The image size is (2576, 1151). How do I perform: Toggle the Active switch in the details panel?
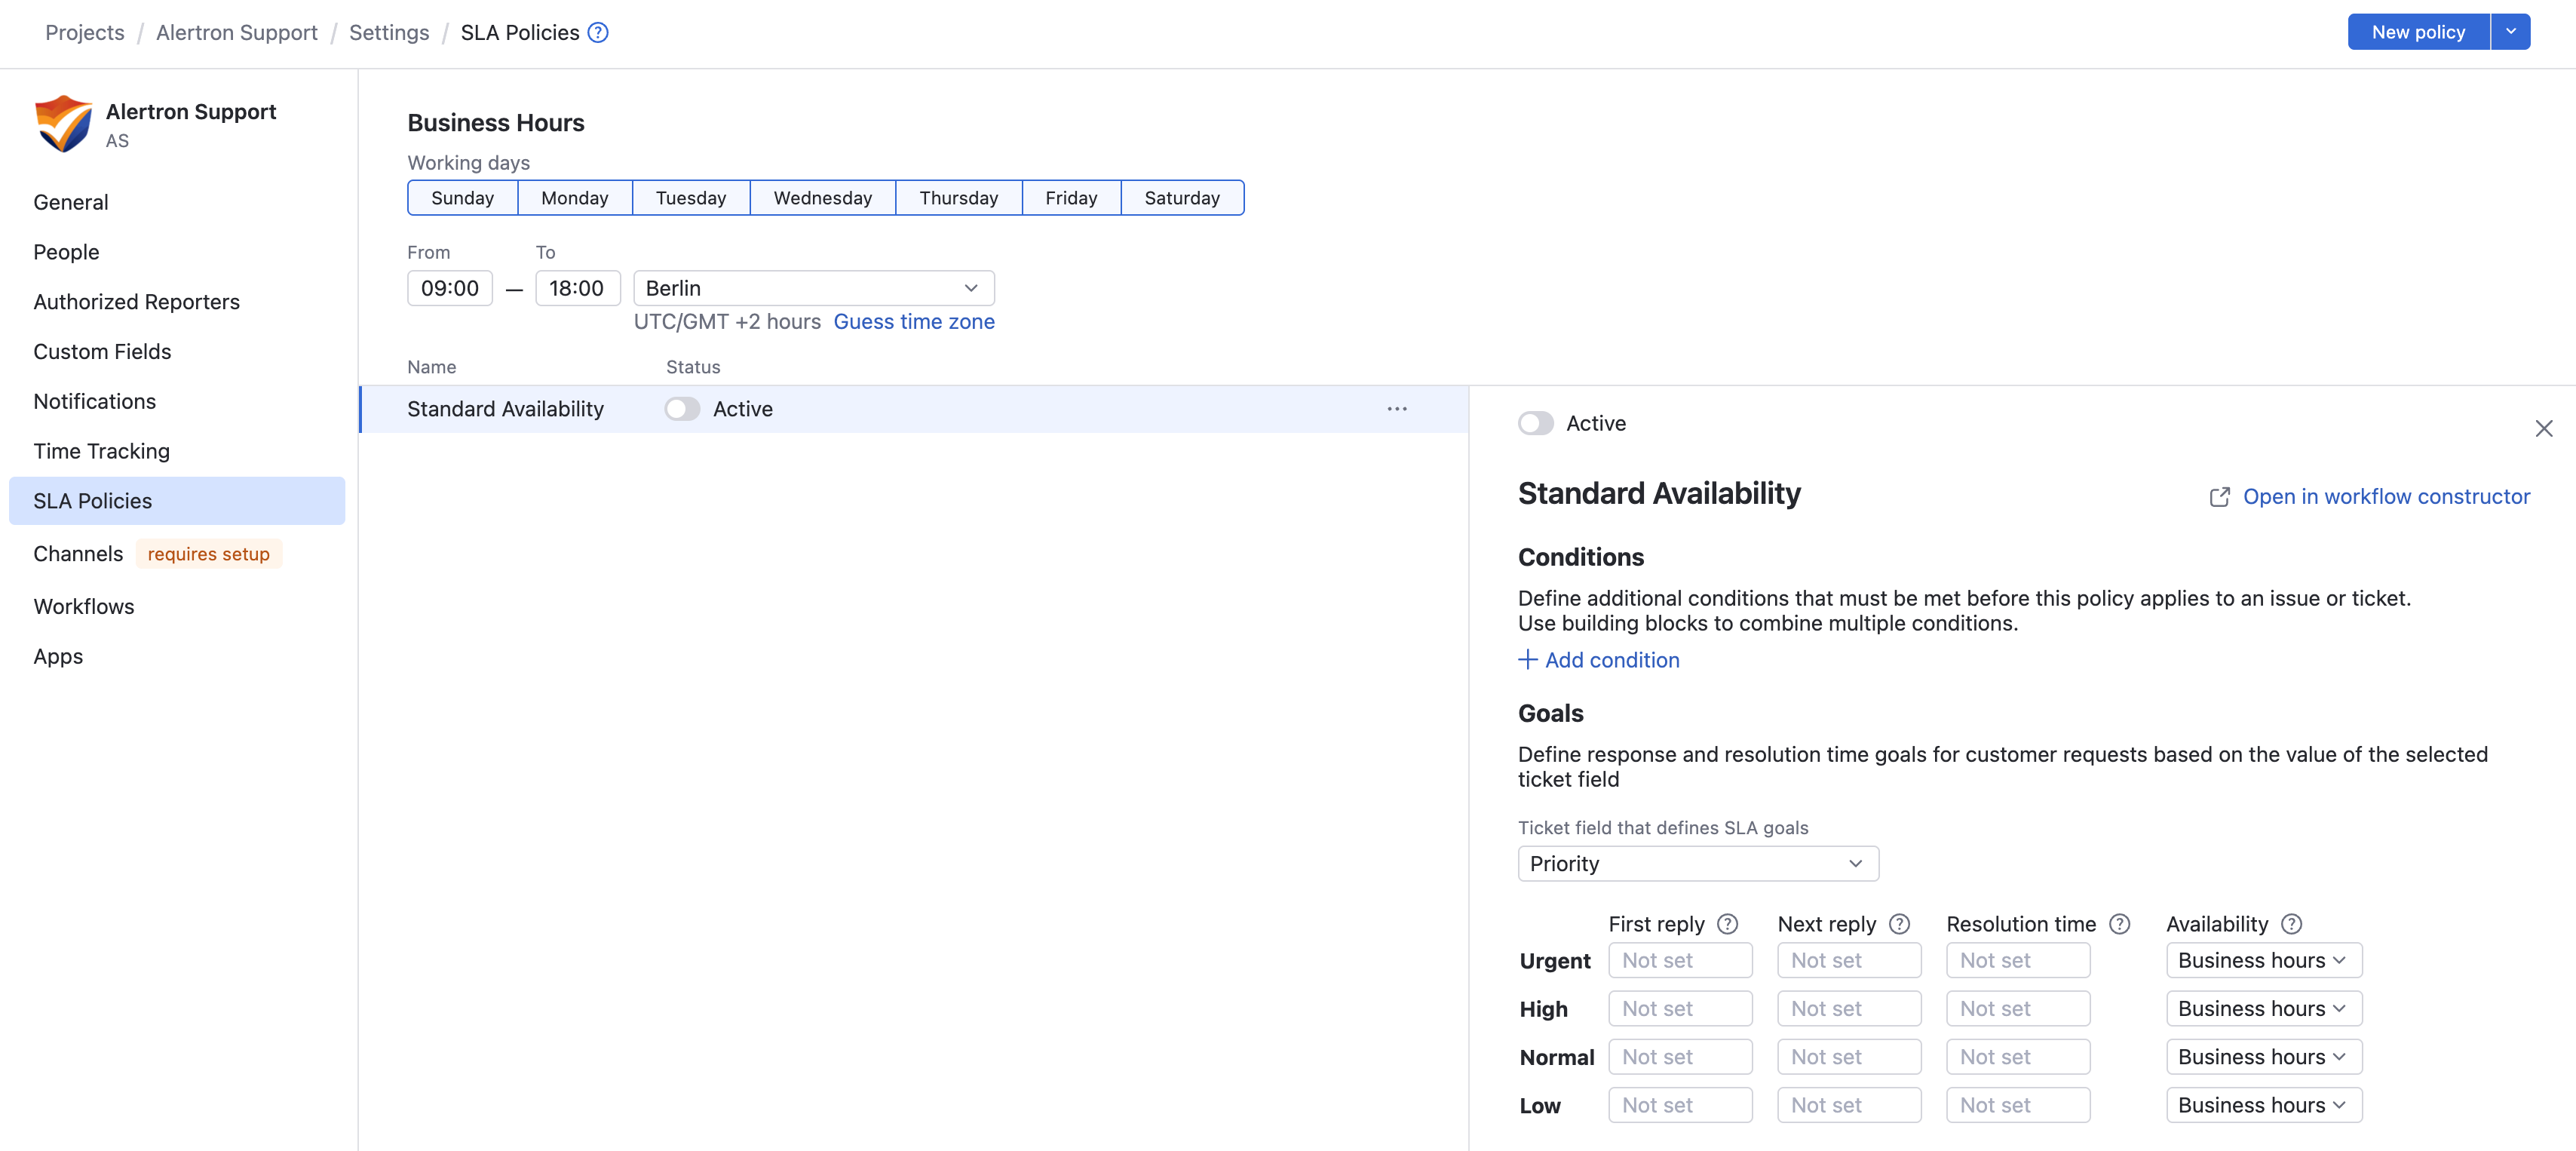(1535, 423)
